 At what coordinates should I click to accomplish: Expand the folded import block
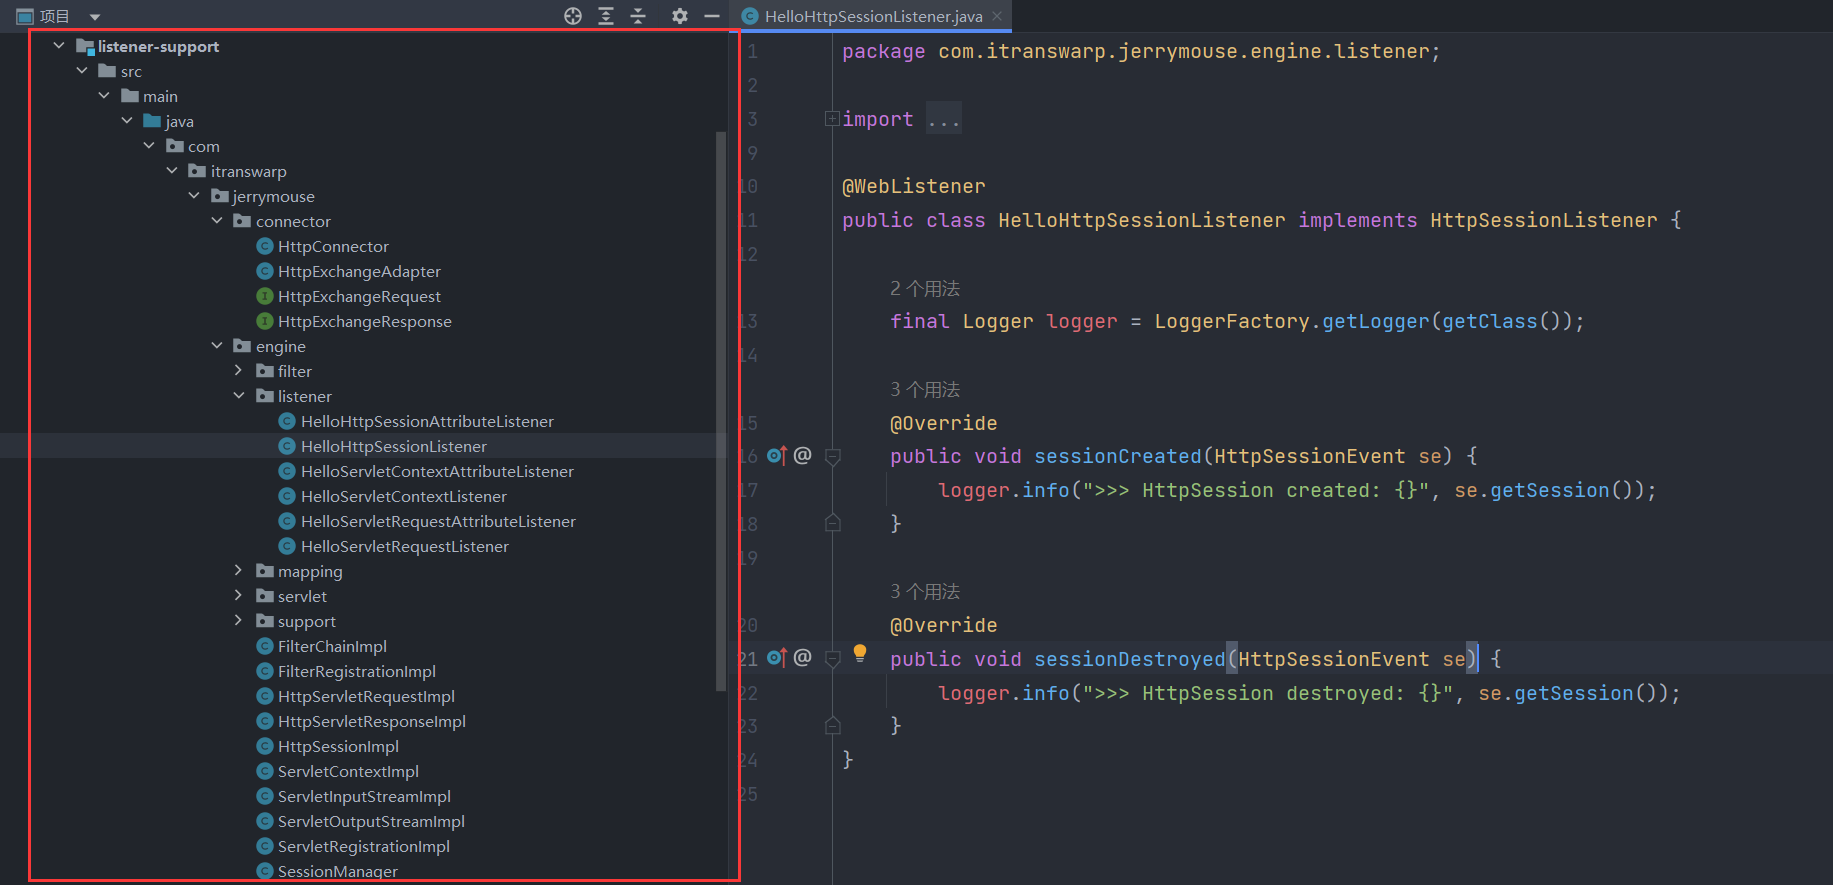pyautogui.click(x=832, y=119)
